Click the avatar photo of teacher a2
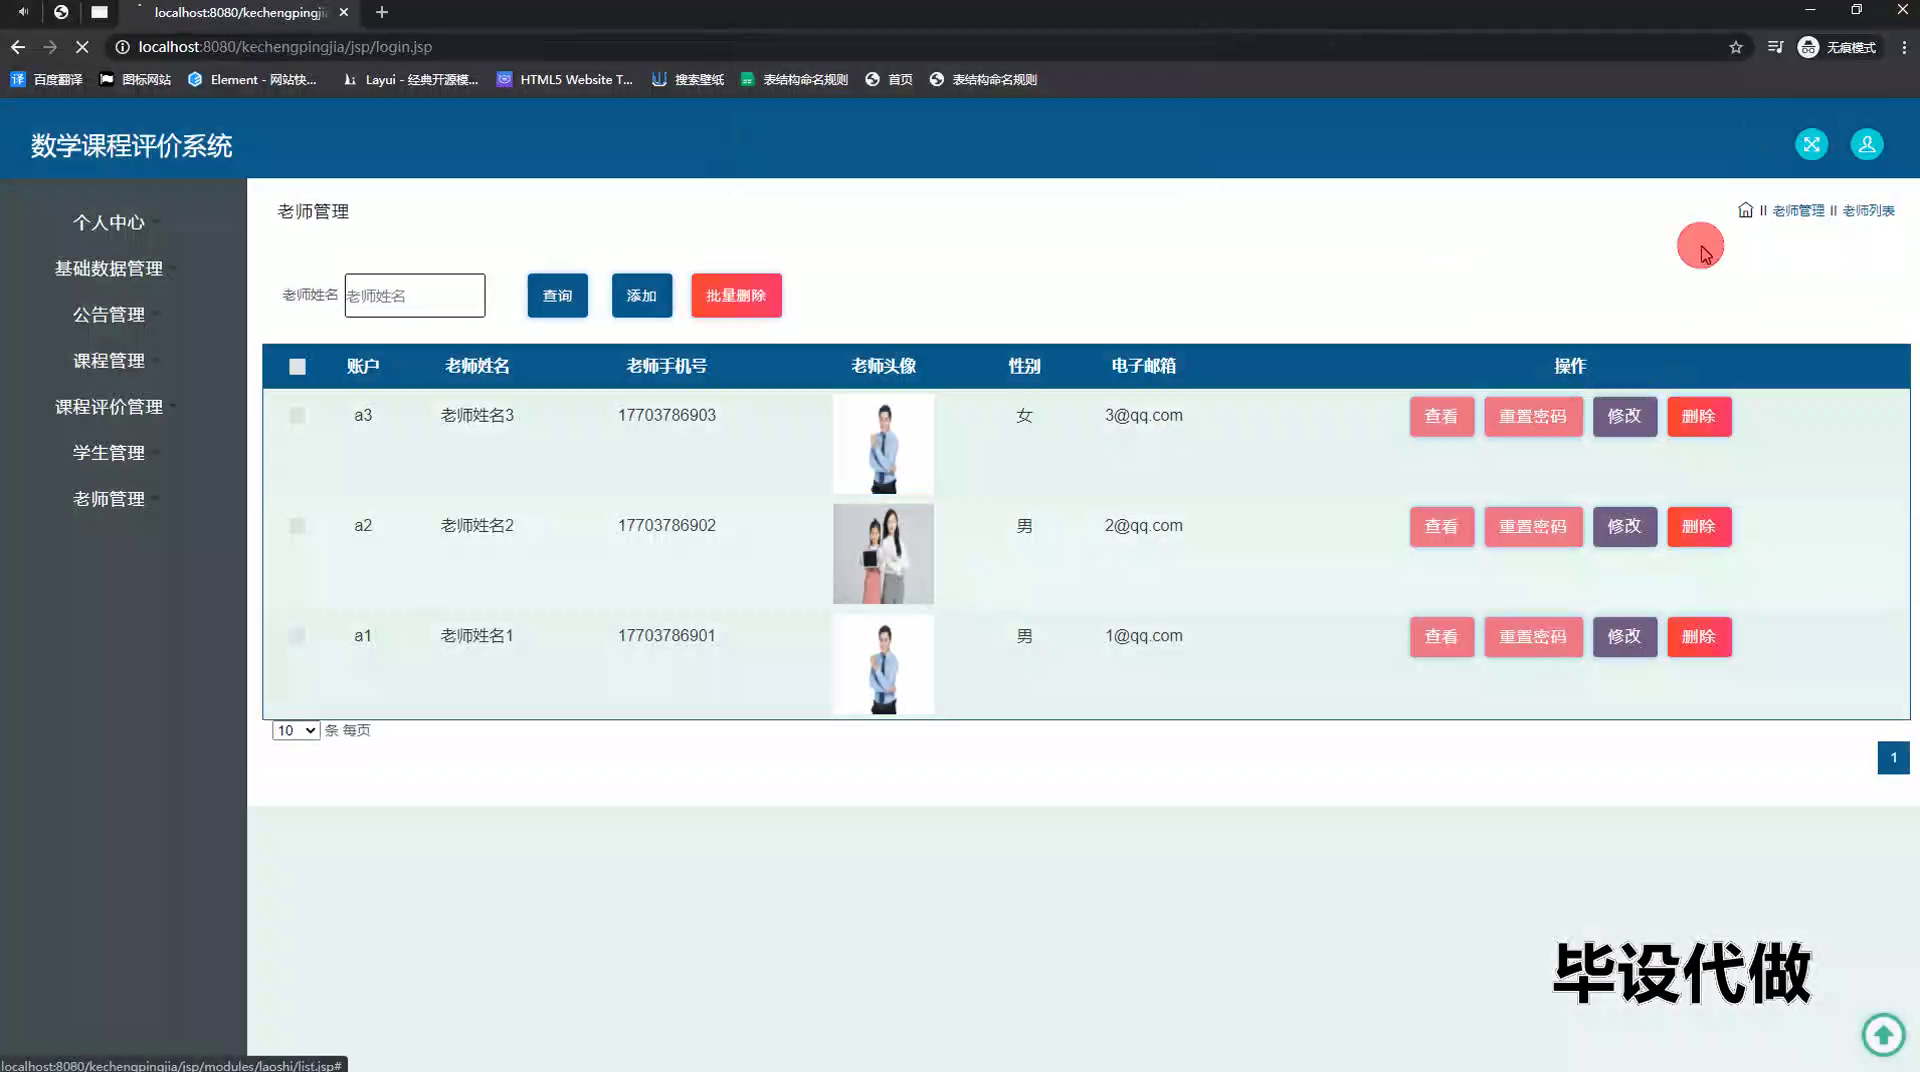Viewport: 1920px width, 1072px height. click(883, 554)
